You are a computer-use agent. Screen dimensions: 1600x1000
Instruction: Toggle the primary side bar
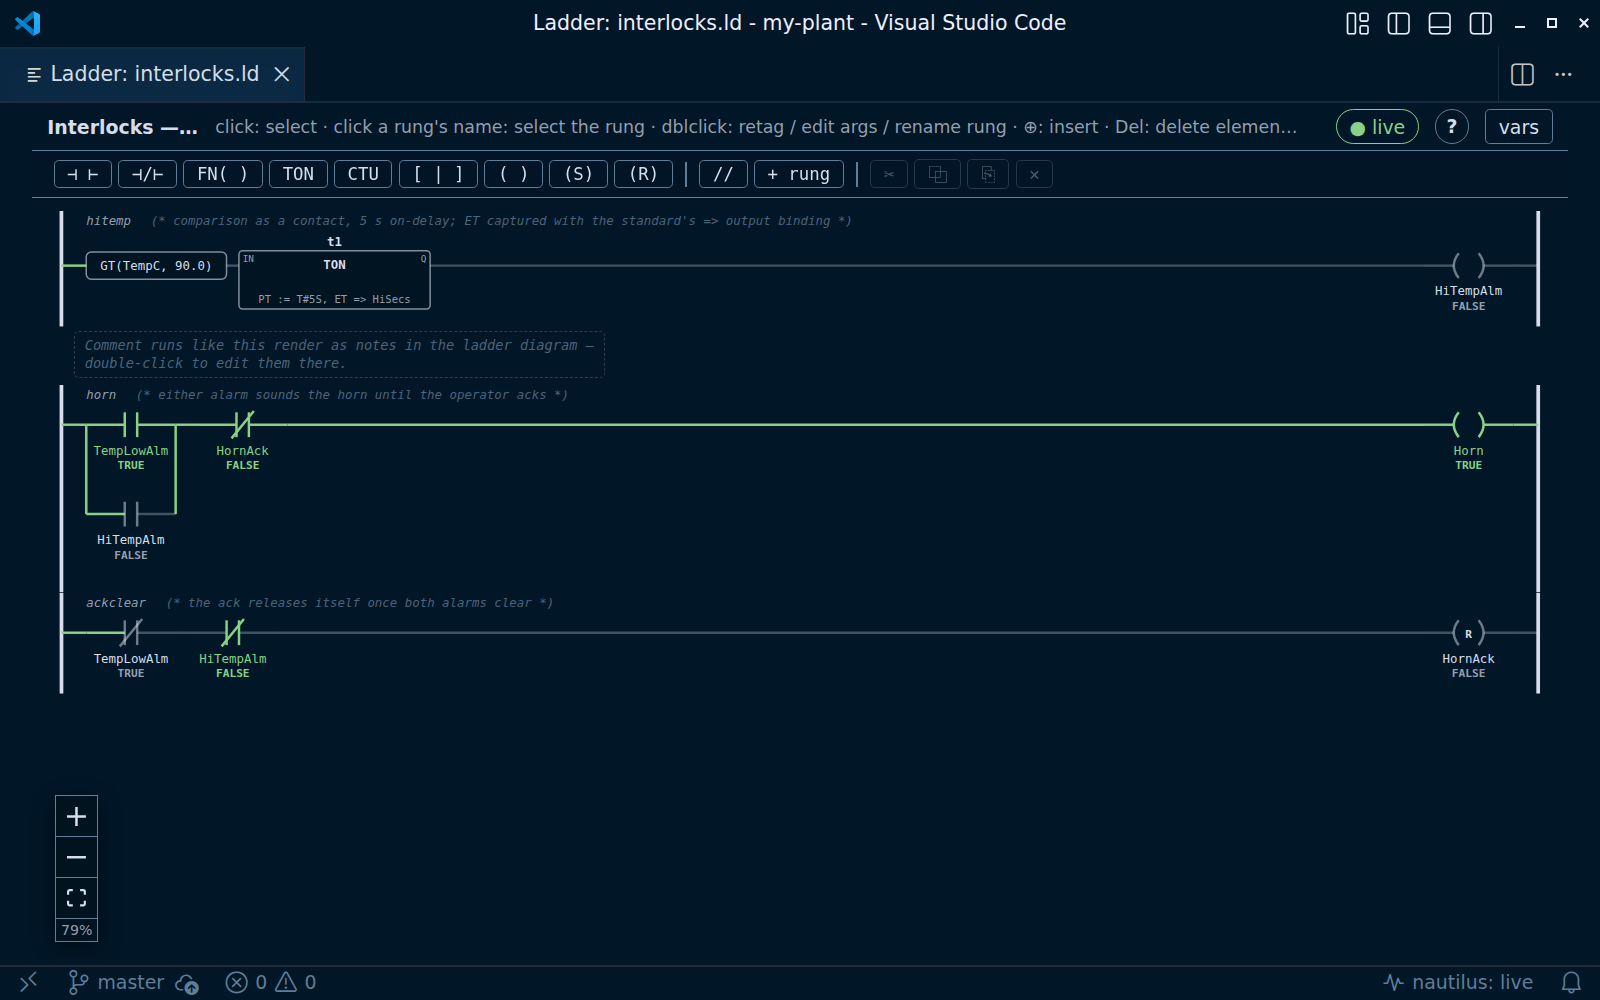click(1398, 23)
